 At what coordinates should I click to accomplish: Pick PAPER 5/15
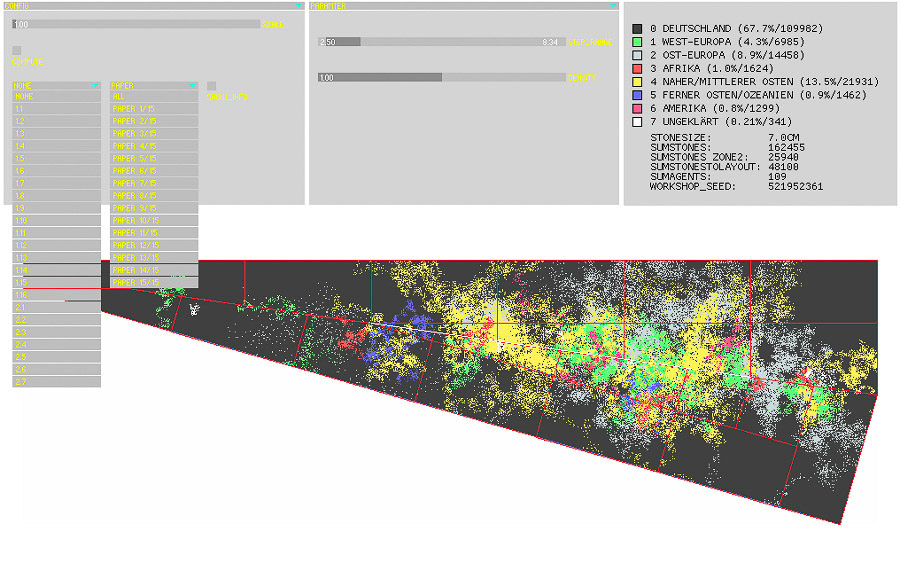click(x=154, y=158)
